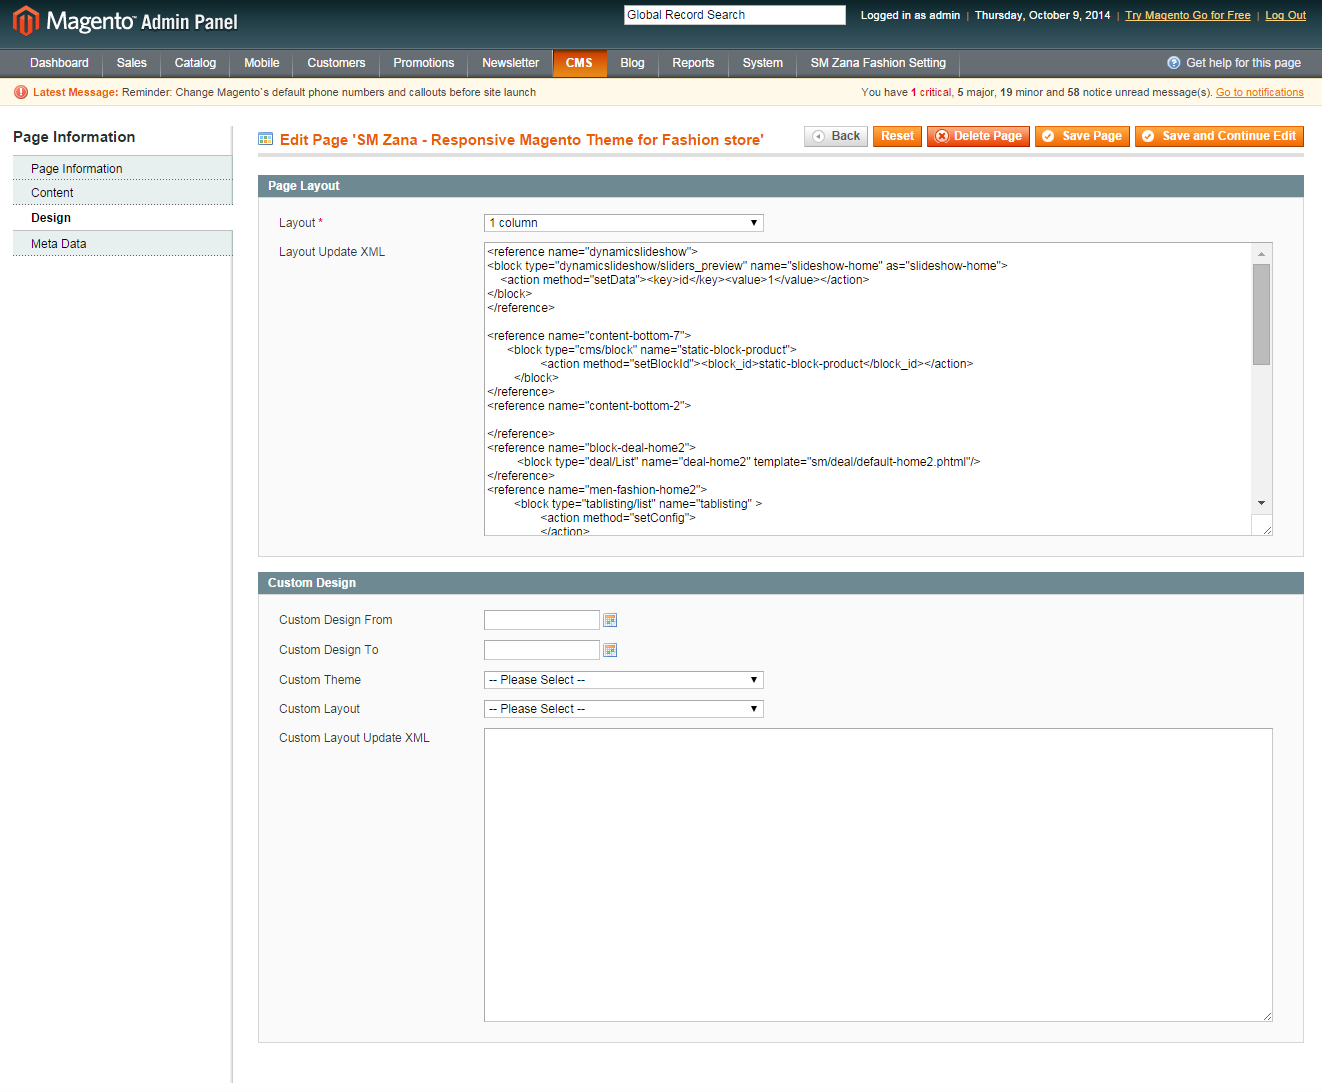Open the Sales menu

point(132,63)
